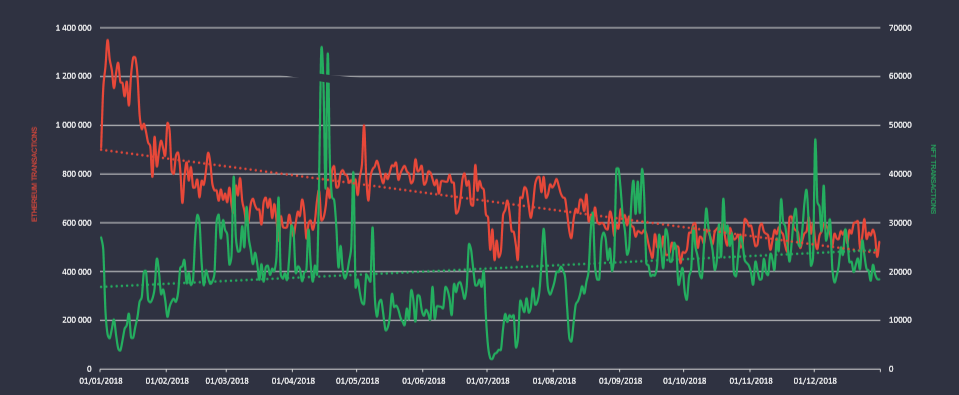959x395 pixels.
Task: Click the 800 000 left axis label
Action: point(78,174)
